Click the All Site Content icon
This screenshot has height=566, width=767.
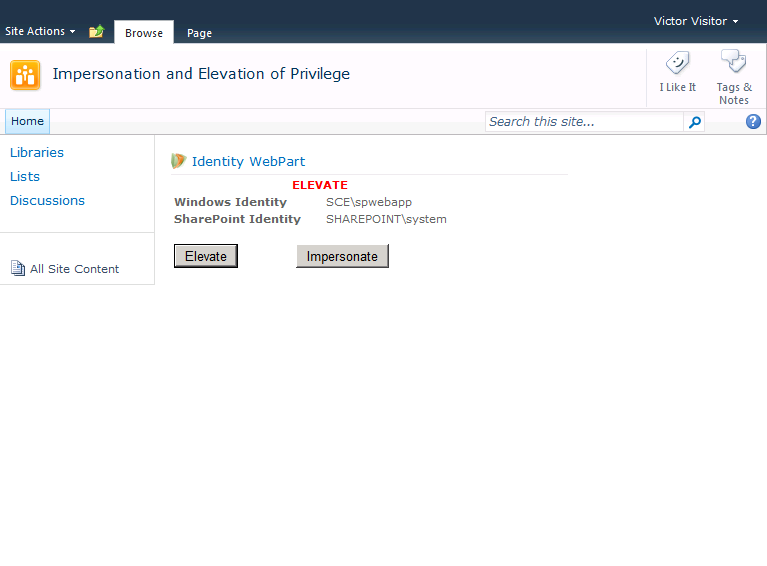(18, 268)
